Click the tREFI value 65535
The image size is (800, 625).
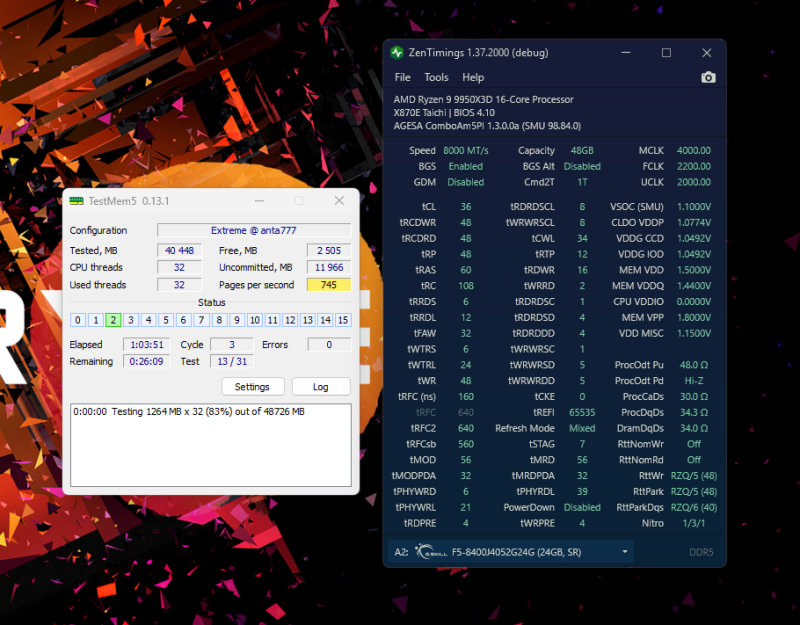(582, 412)
